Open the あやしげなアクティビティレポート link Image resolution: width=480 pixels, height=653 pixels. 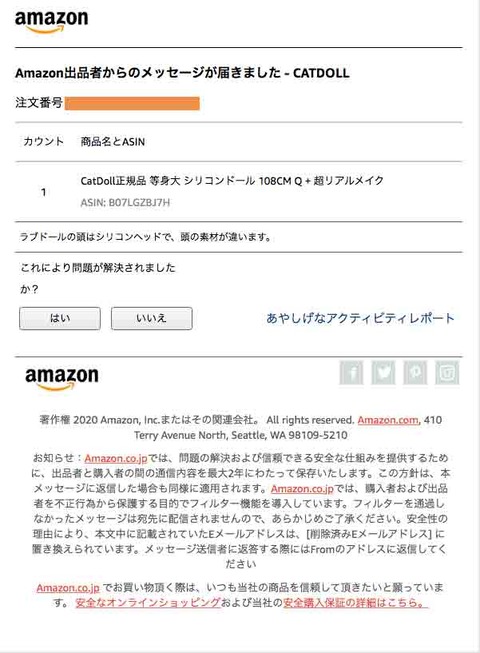[360, 318]
